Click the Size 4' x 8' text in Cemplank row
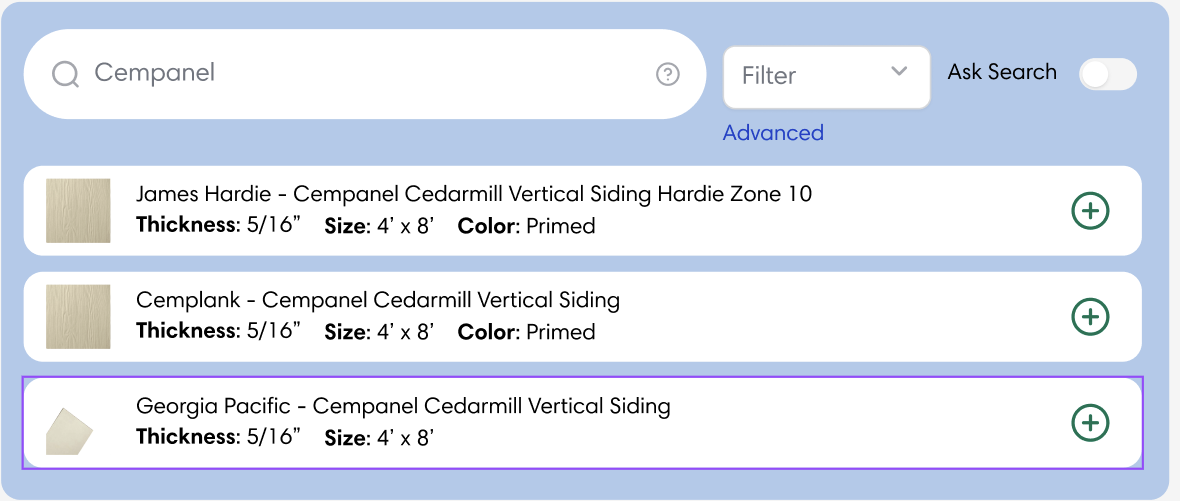 pyautogui.click(x=379, y=332)
